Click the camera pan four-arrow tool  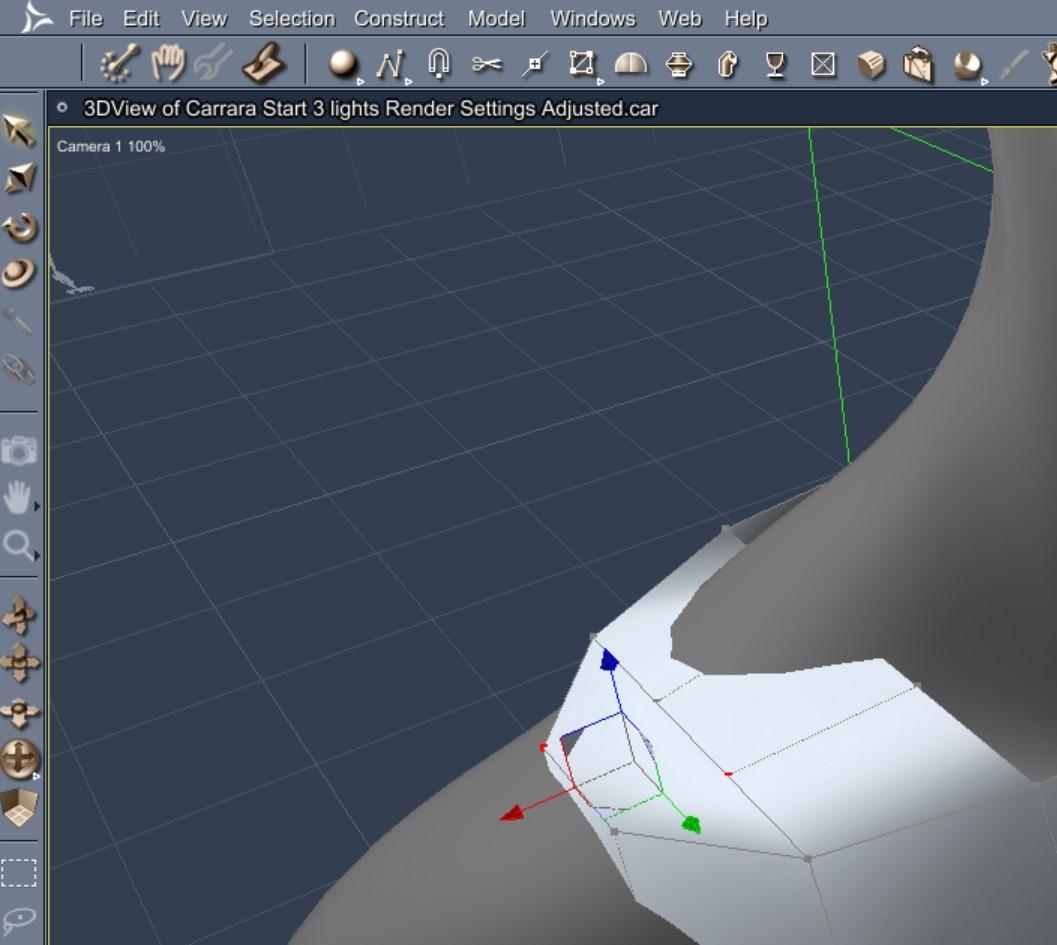(20, 663)
